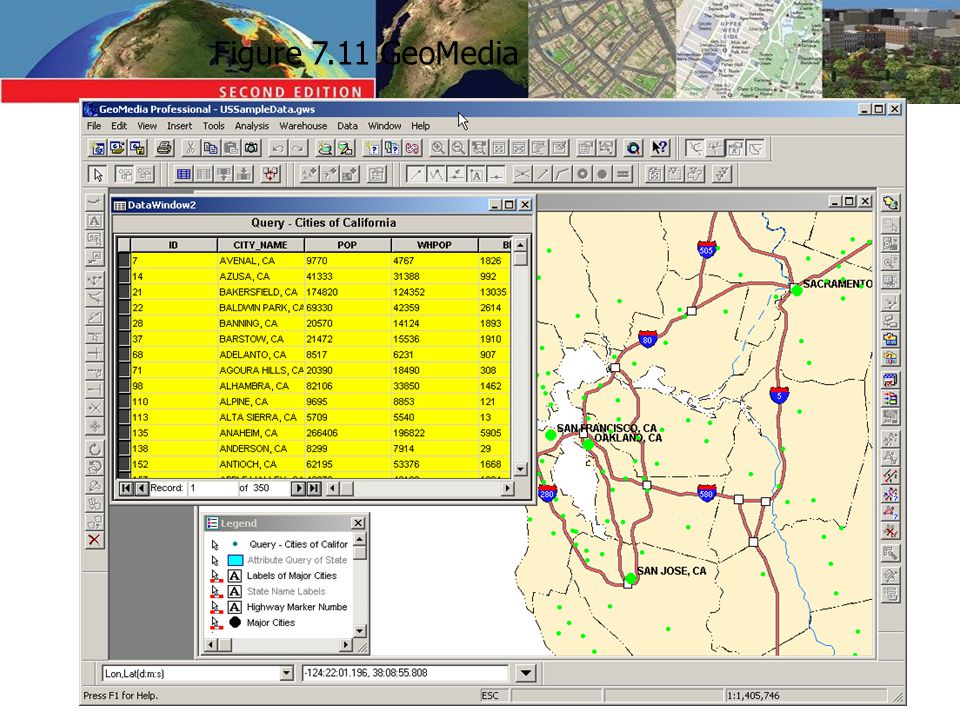The width and height of the screenshot is (960, 720).
Task: Select the row selector for BAKERSFIELD, CA
Action: coord(124,292)
